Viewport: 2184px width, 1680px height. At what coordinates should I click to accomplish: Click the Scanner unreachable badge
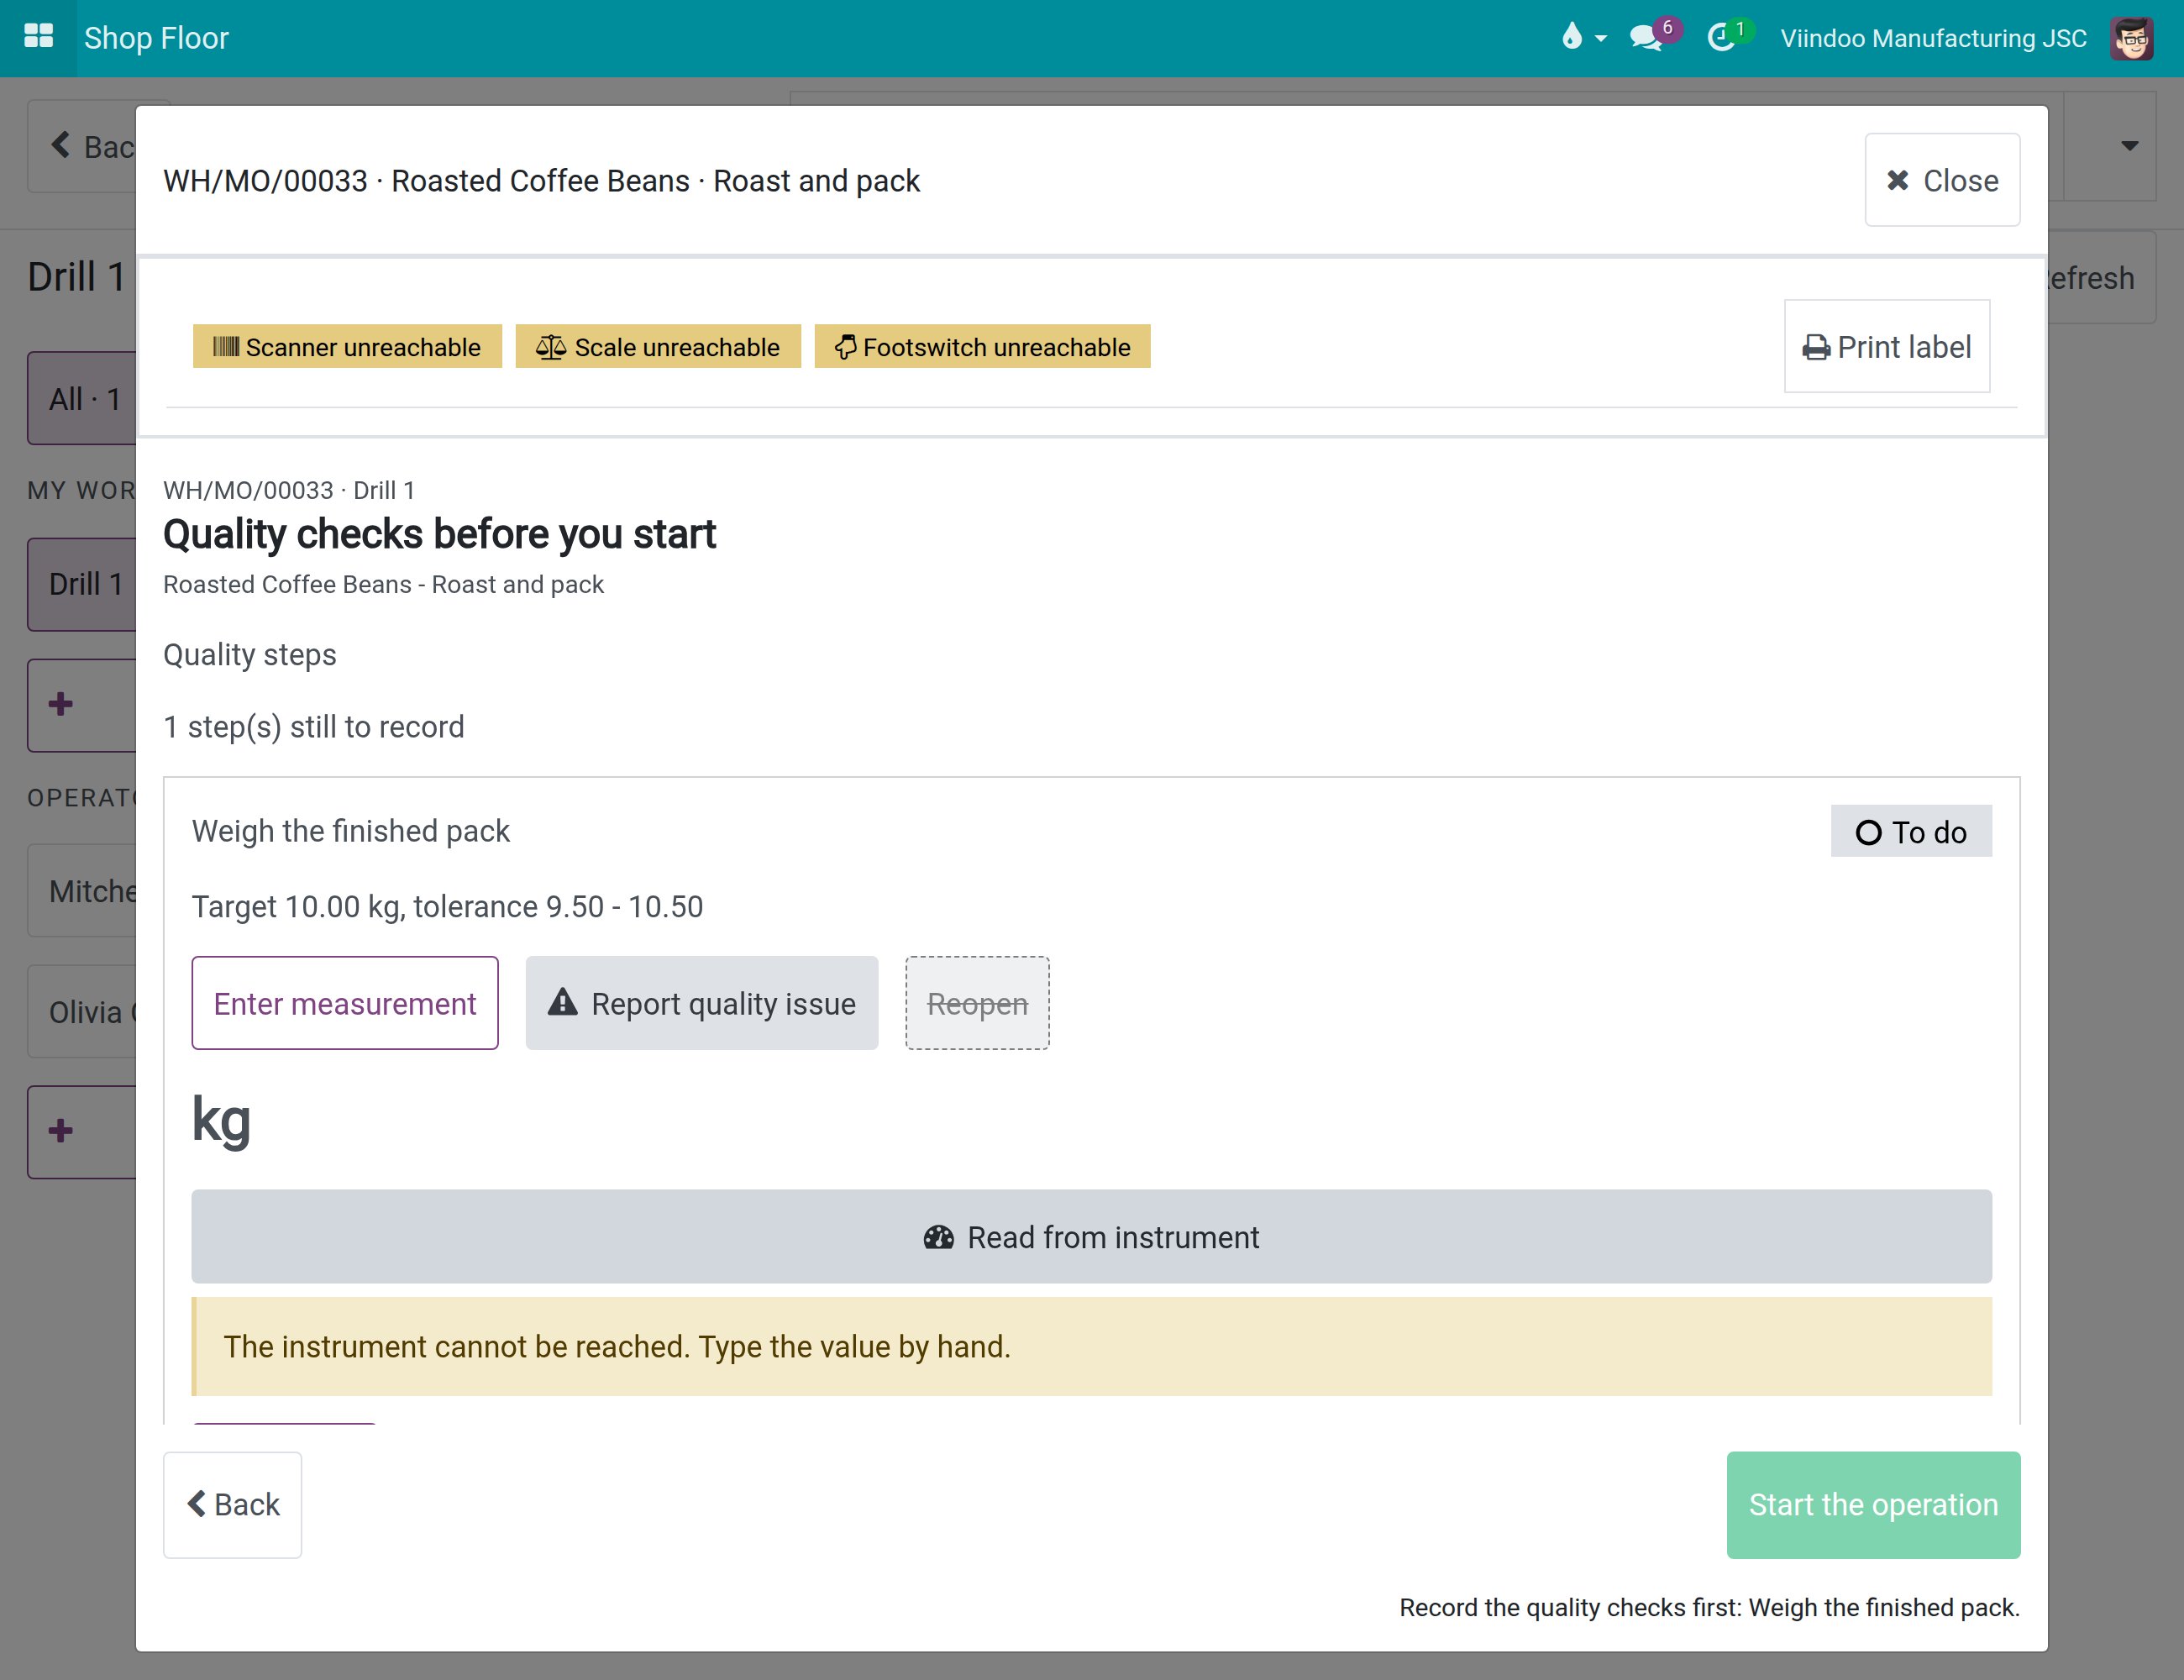point(347,346)
